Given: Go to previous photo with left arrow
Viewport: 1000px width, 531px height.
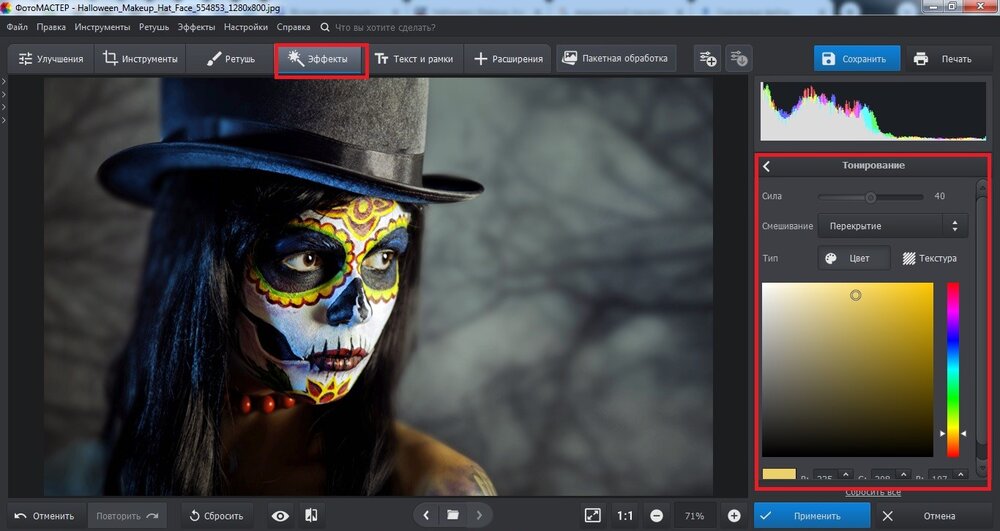Looking at the screenshot, I should [x=427, y=516].
